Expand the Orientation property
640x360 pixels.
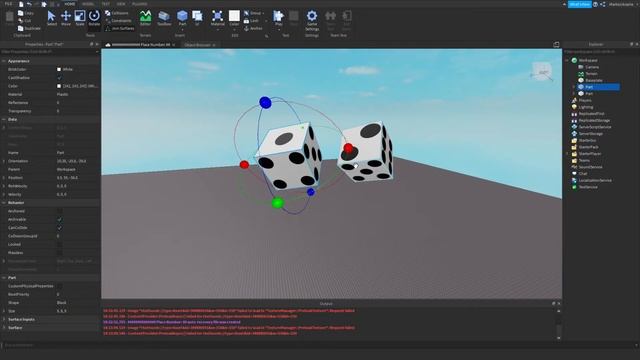tap(4, 161)
